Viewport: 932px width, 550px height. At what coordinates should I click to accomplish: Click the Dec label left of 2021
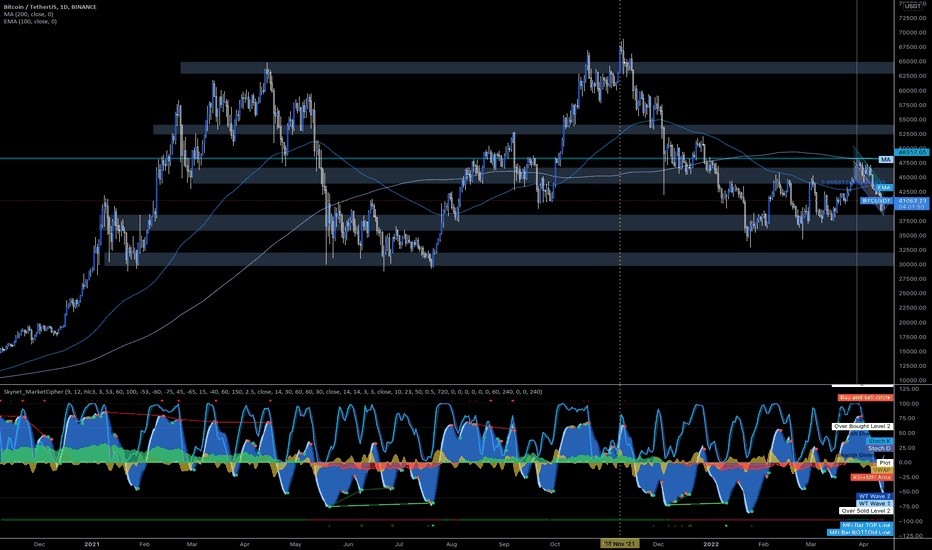pos(39,544)
